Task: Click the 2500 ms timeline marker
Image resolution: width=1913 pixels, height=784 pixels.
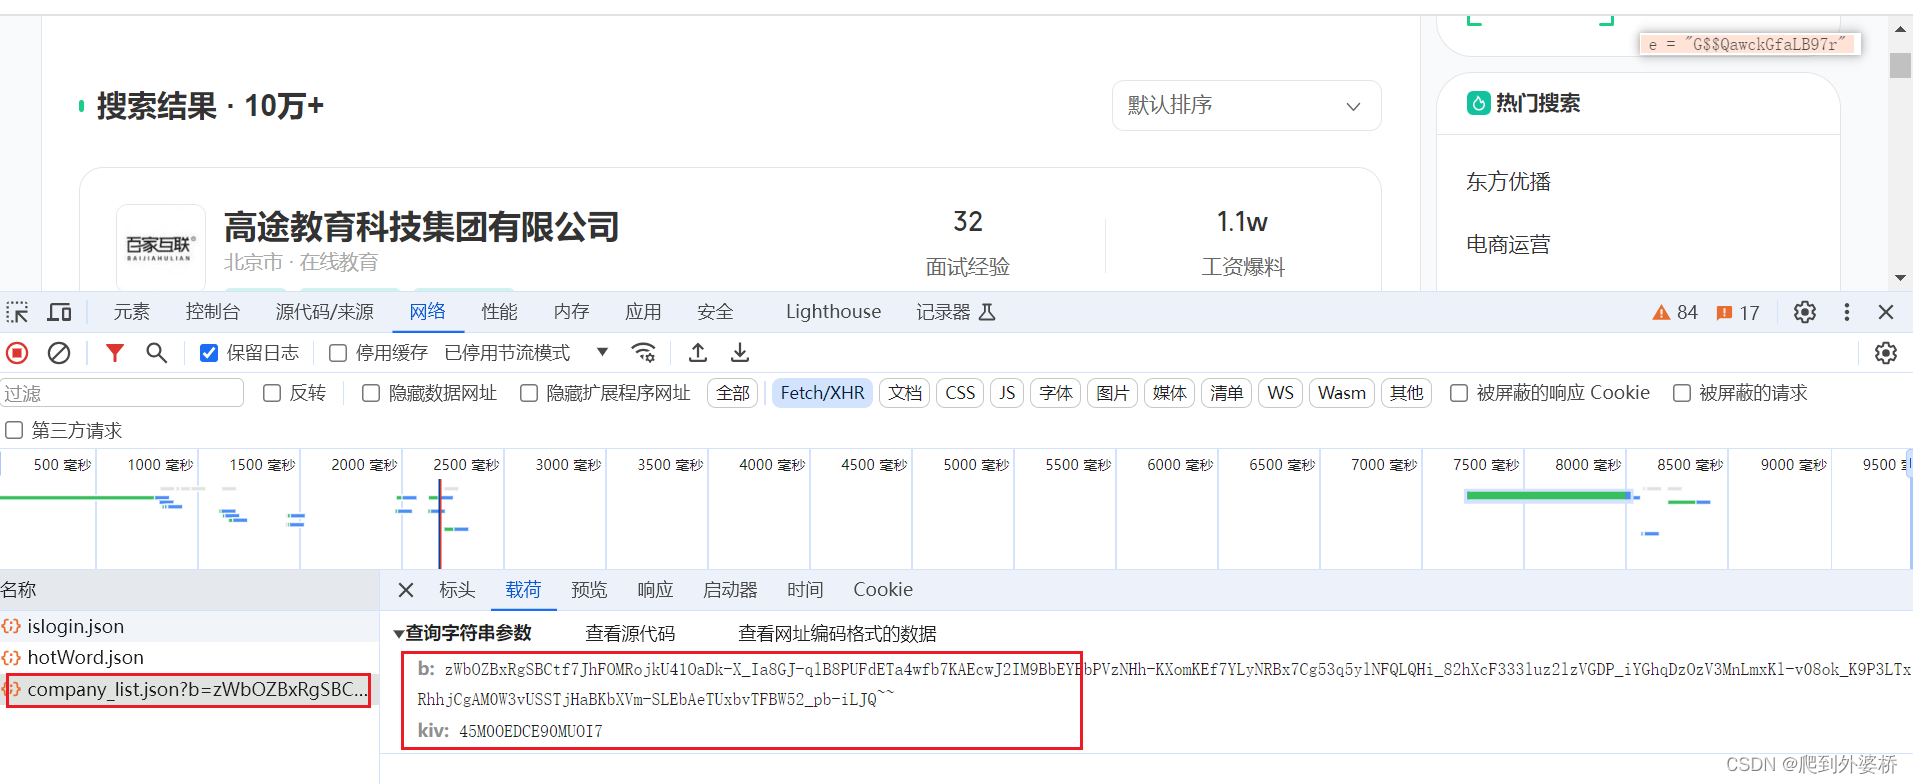Action: point(465,465)
